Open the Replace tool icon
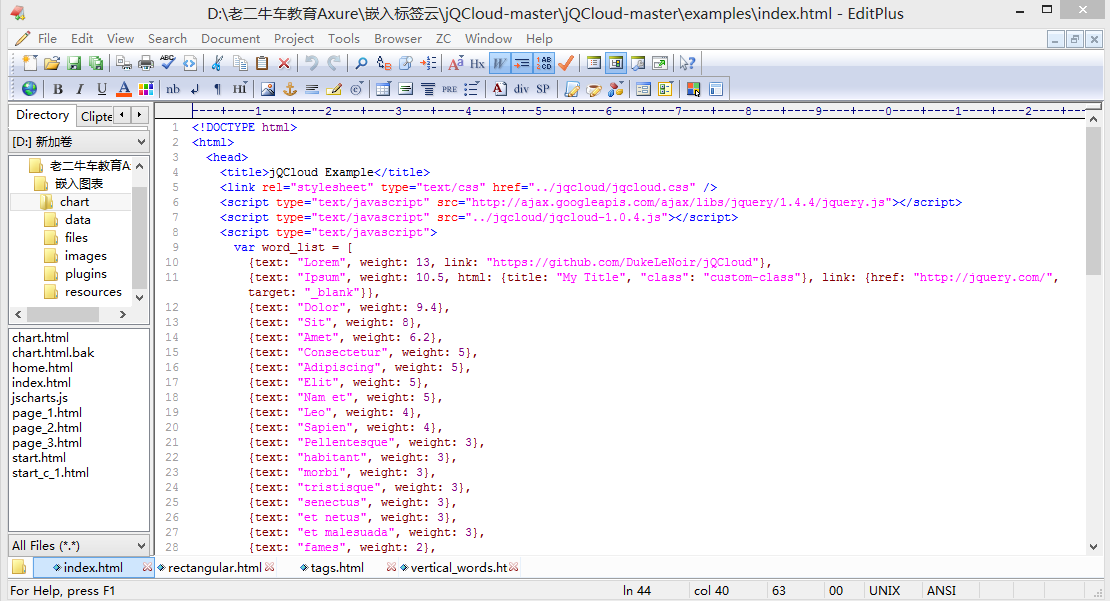1110x601 pixels. coord(384,63)
